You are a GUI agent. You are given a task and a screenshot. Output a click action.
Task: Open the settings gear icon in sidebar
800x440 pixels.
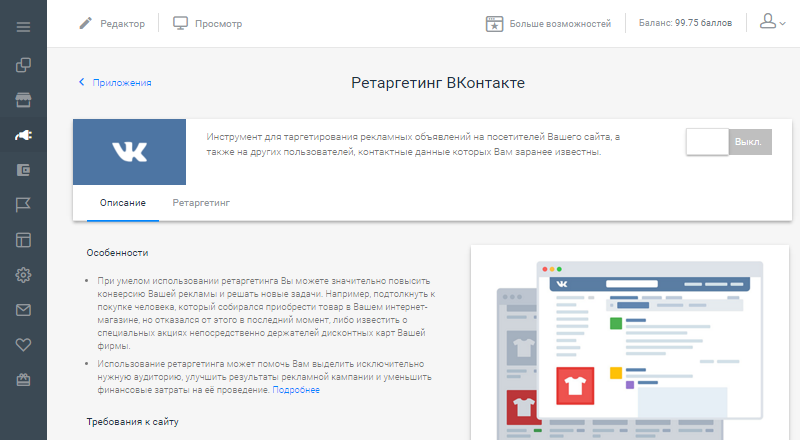coord(23,275)
